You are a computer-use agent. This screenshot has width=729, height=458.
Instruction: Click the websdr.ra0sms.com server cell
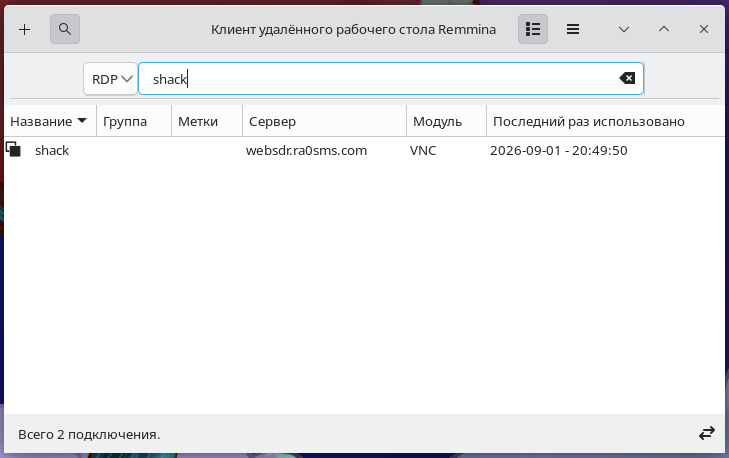306,150
